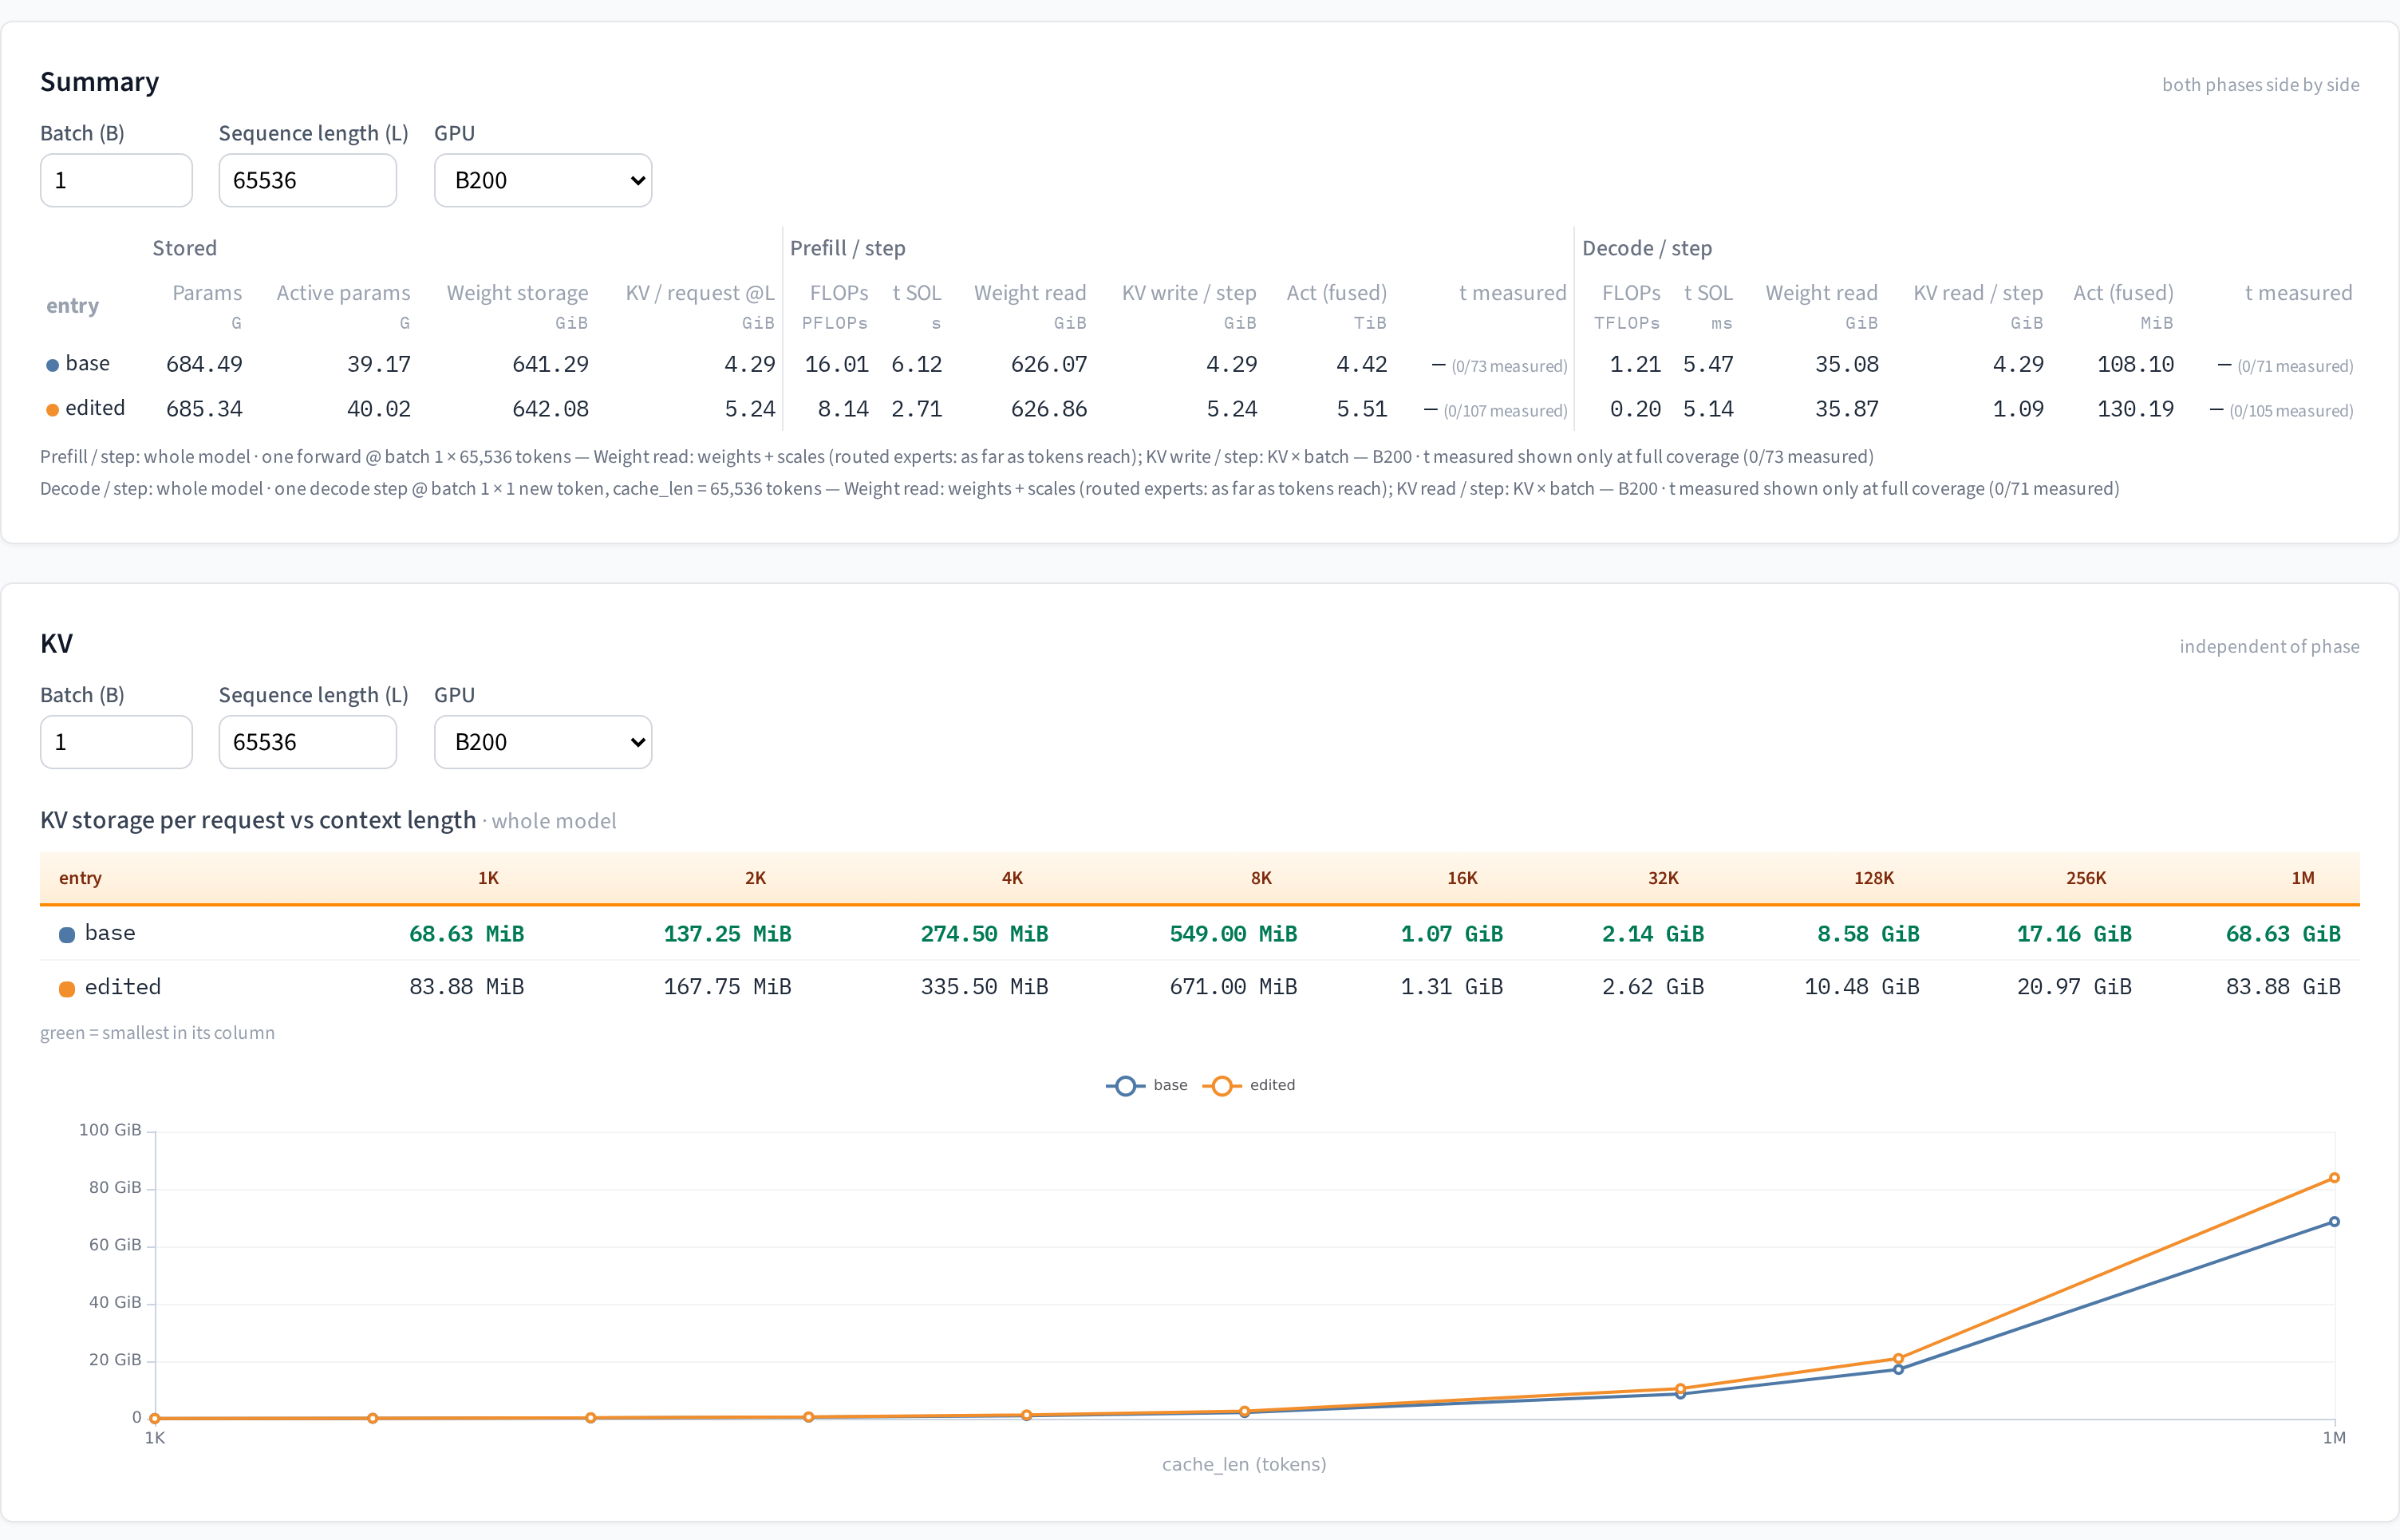Click the edited 10.48 GiB cell
The width and height of the screenshot is (2400, 1540).
1862,987
